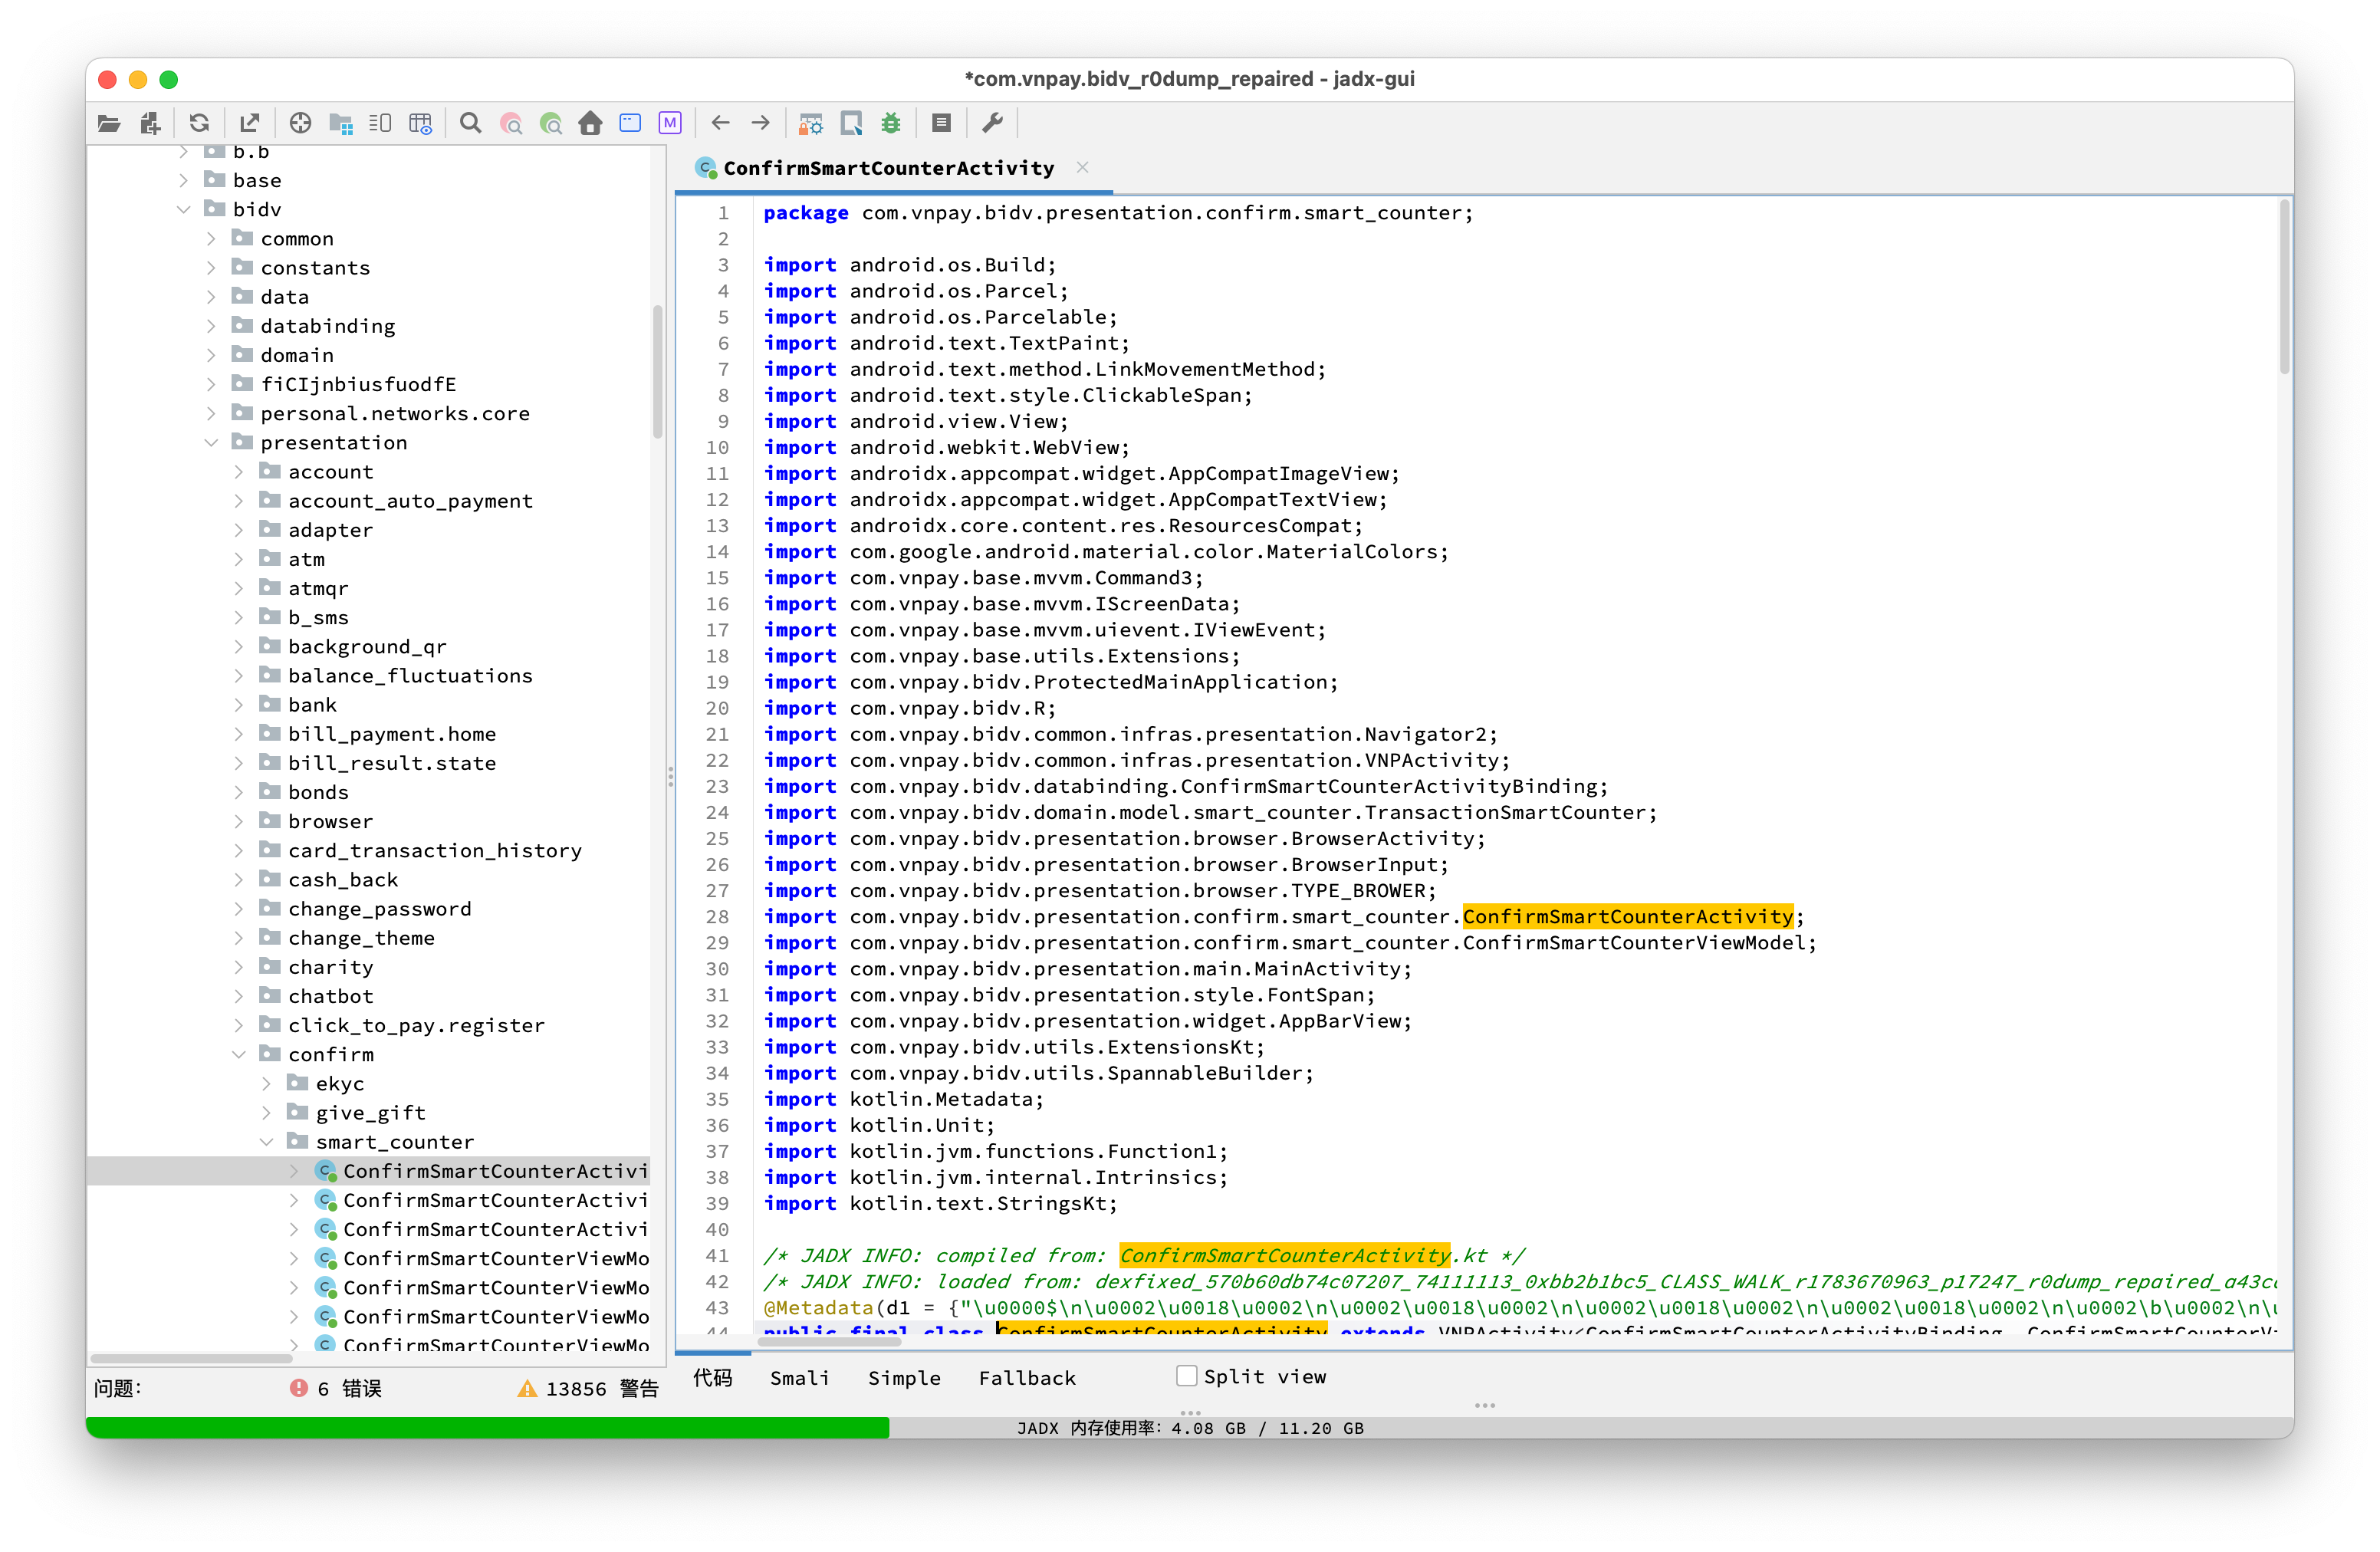Enable the Split view checkbox
This screenshot has height=1552, width=2380.
[1186, 1376]
